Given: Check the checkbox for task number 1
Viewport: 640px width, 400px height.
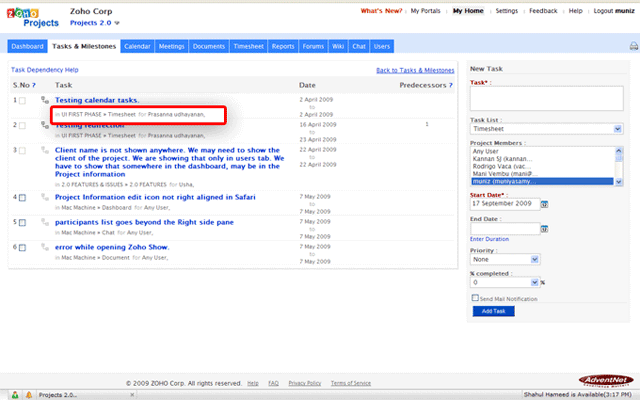Looking at the screenshot, I should pos(22,101).
